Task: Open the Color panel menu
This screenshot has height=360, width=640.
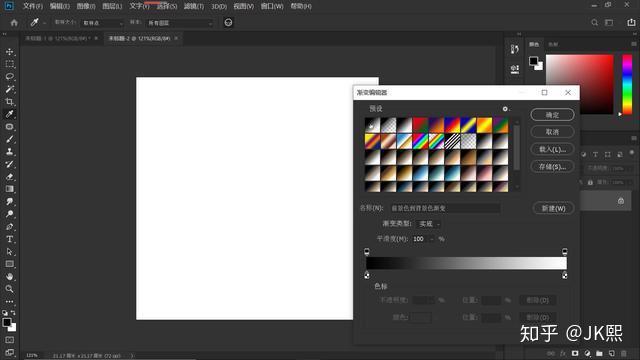Action: [x=634, y=44]
